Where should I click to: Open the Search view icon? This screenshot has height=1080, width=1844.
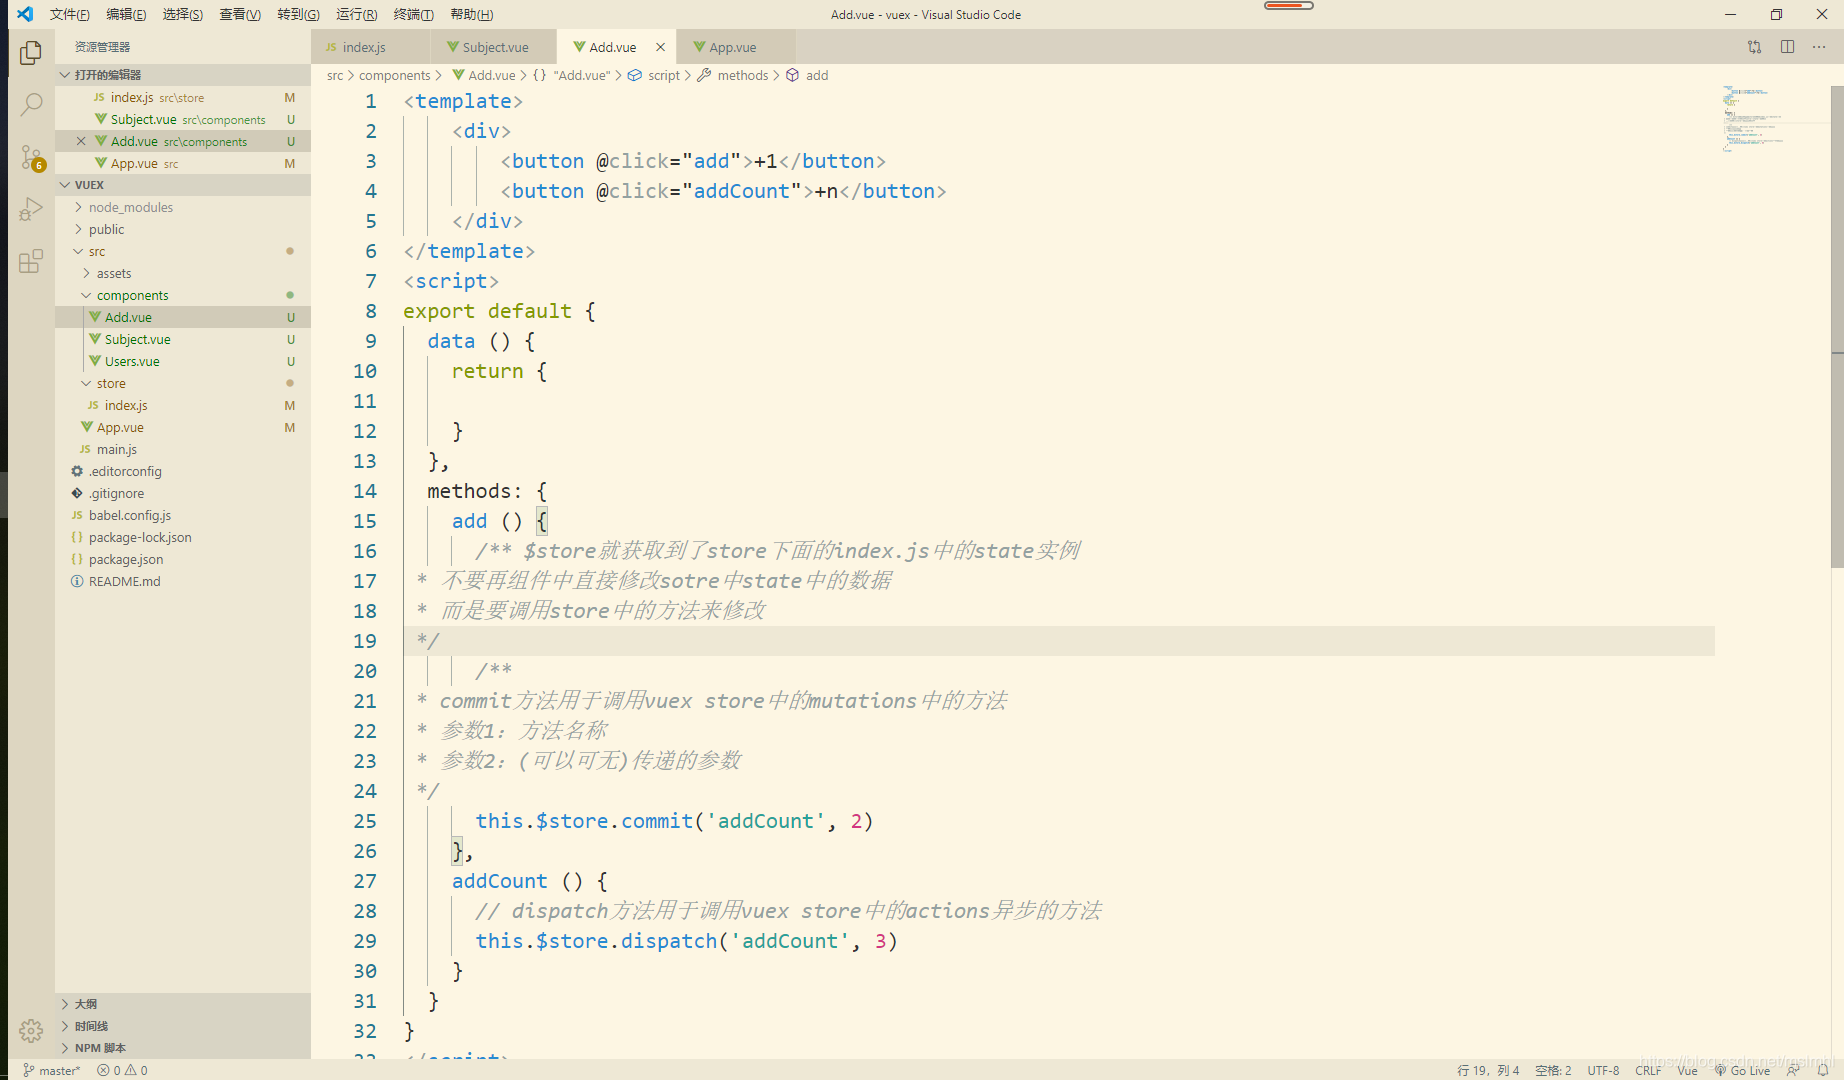point(31,104)
